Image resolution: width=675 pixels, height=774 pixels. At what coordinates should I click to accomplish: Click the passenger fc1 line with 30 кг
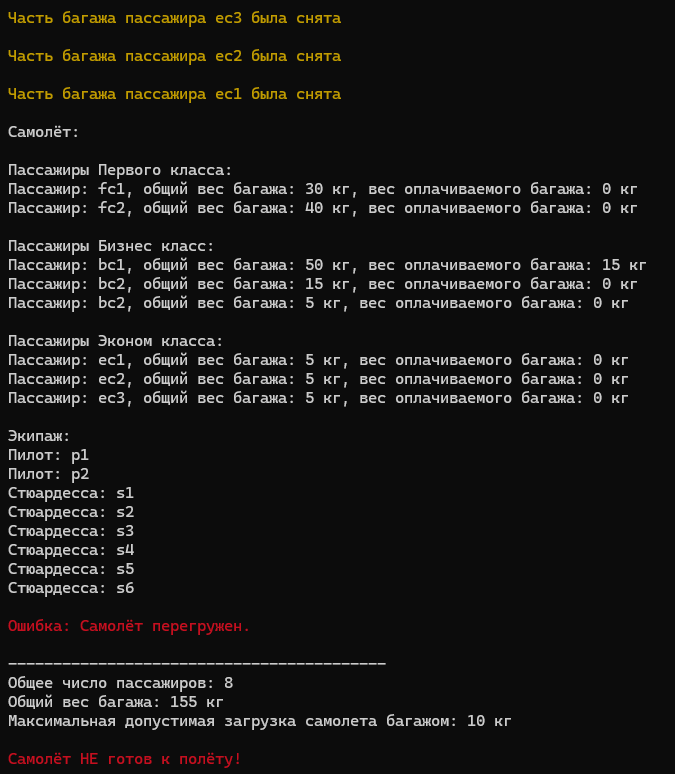[322, 189]
